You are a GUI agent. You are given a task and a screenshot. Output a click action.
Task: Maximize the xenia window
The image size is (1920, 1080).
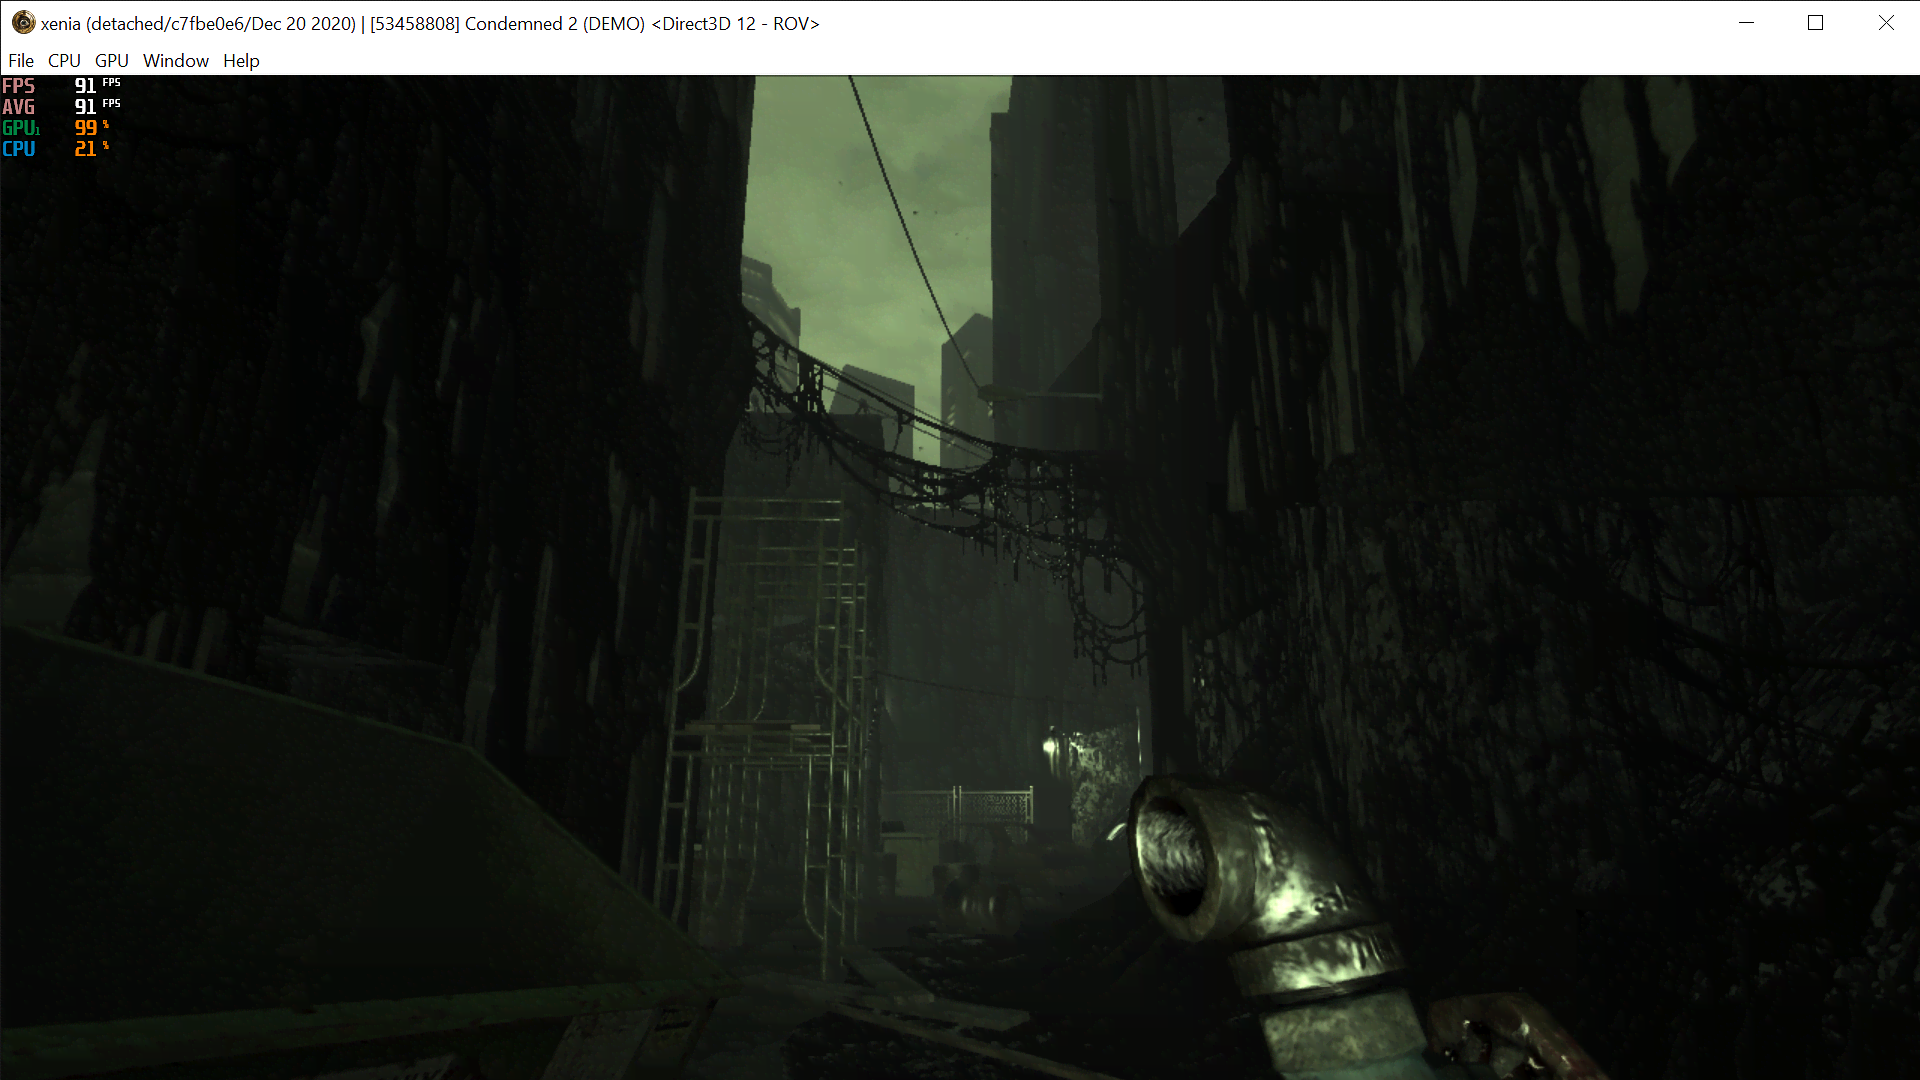1816,23
